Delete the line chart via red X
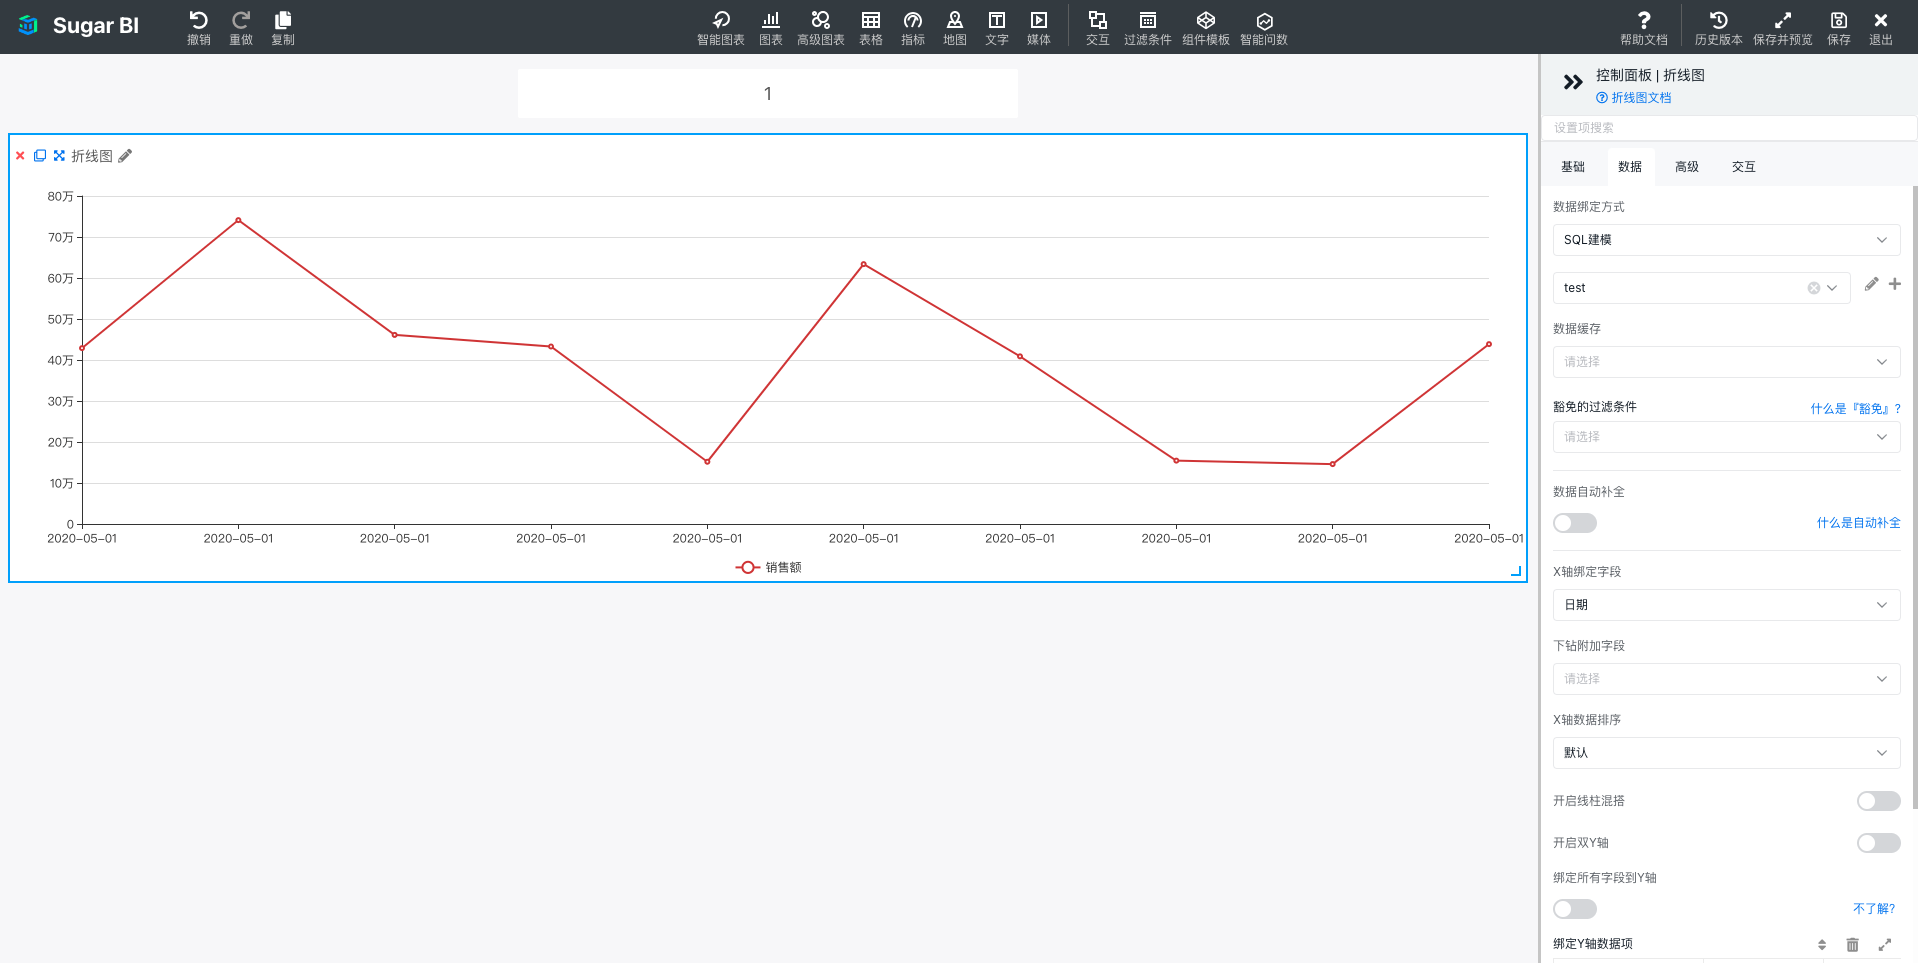Image resolution: width=1918 pixels, height=963 pixels. pos(20,156)
